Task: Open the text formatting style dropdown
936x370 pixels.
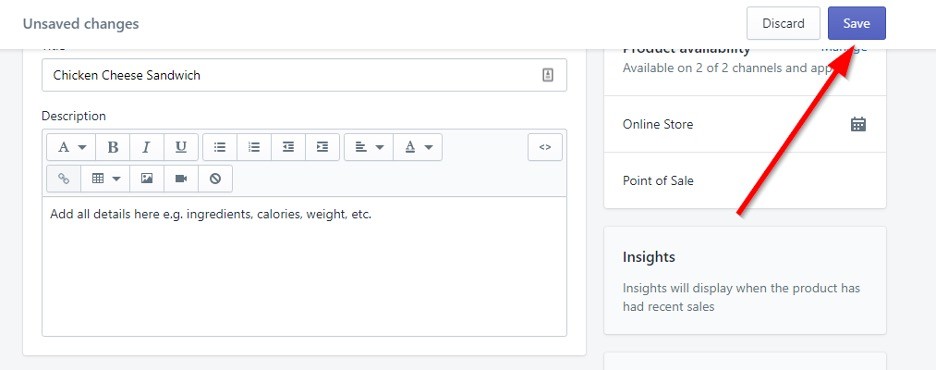Action: 71,147
